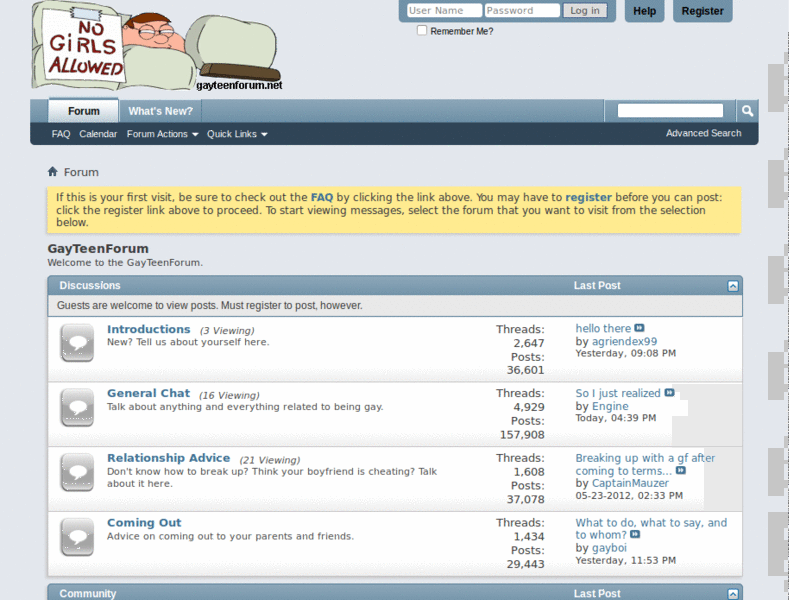Screen dimensions: 800x600
Task: Click the forum search input box
Action: pos(670,111)
